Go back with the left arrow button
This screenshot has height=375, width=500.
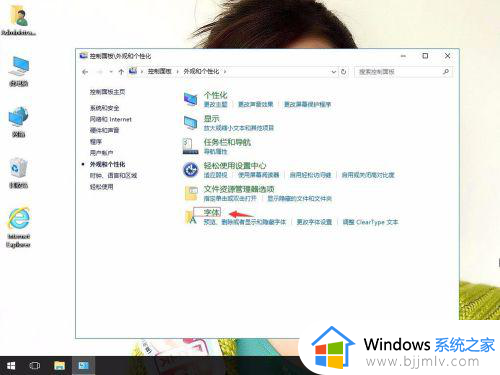85,72
